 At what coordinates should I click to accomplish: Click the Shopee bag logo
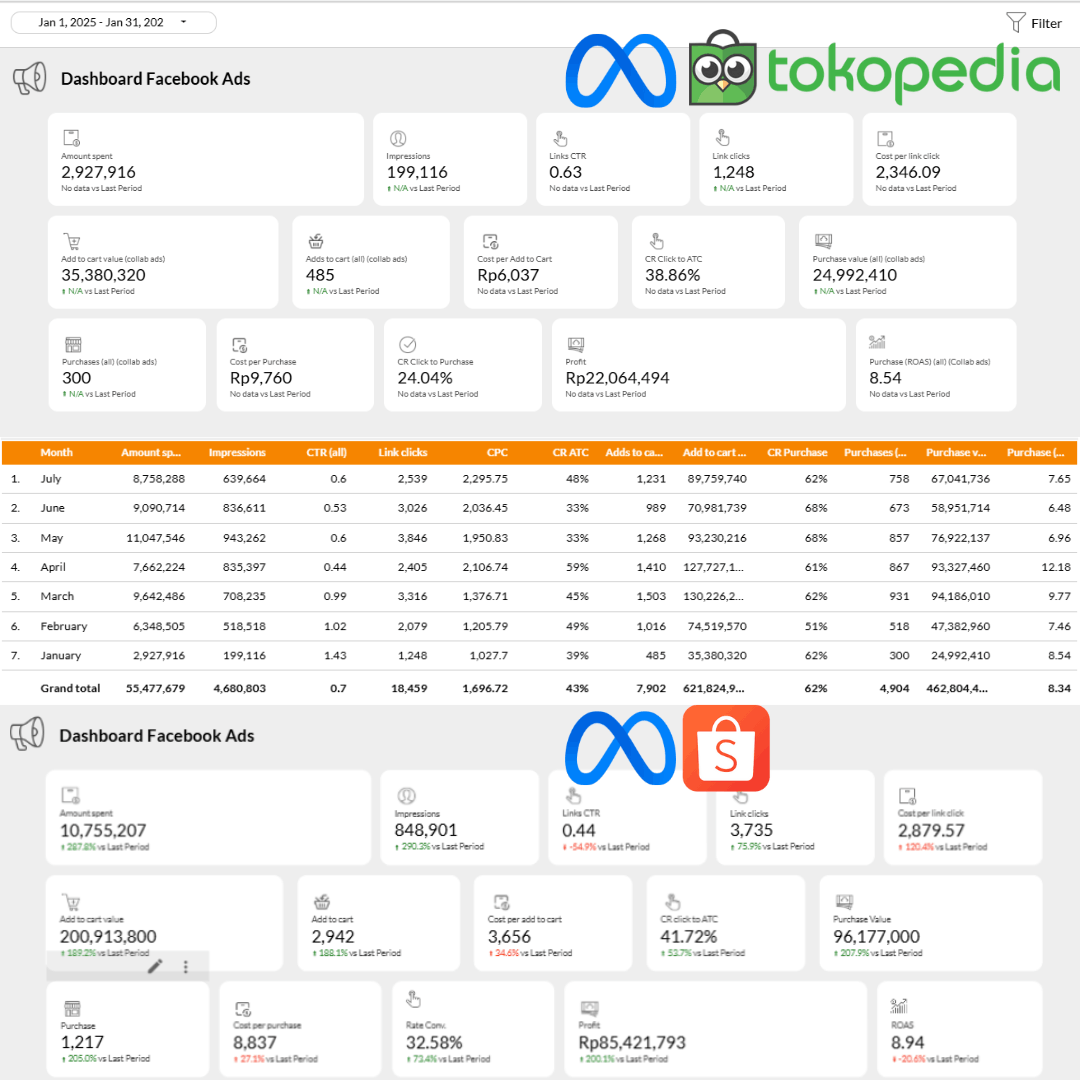coord(726,748)
